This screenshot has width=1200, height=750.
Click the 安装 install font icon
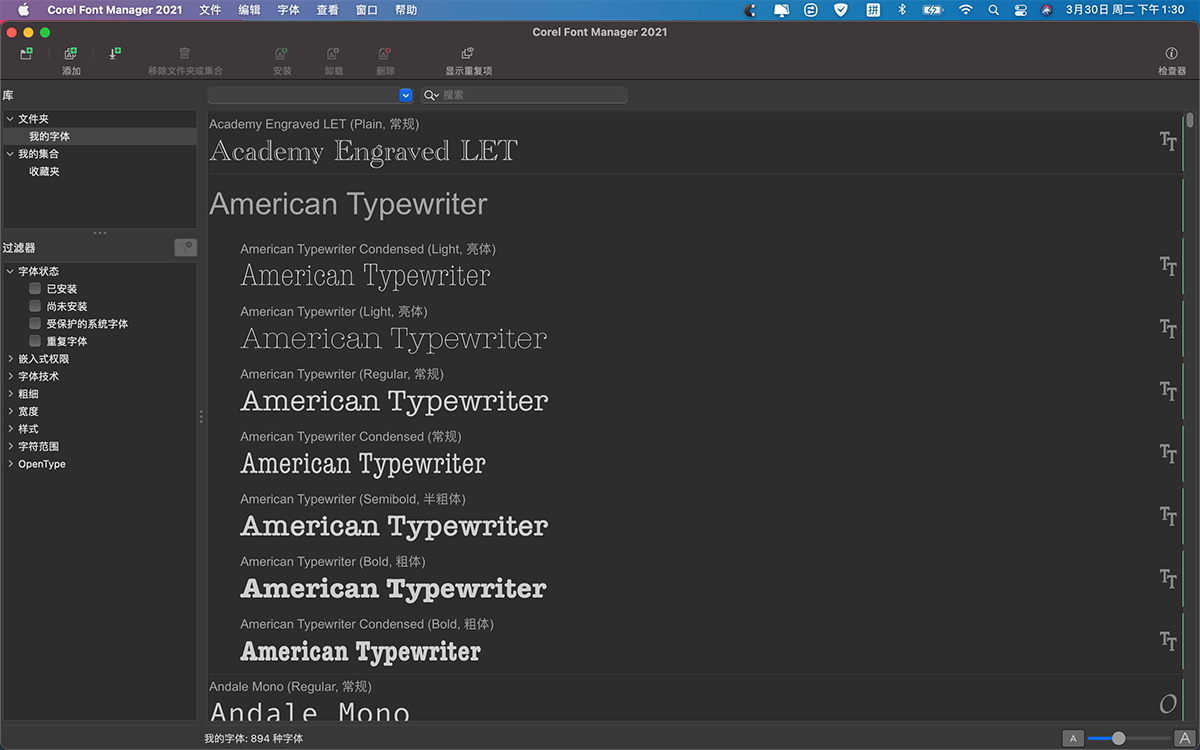(281, 53)
